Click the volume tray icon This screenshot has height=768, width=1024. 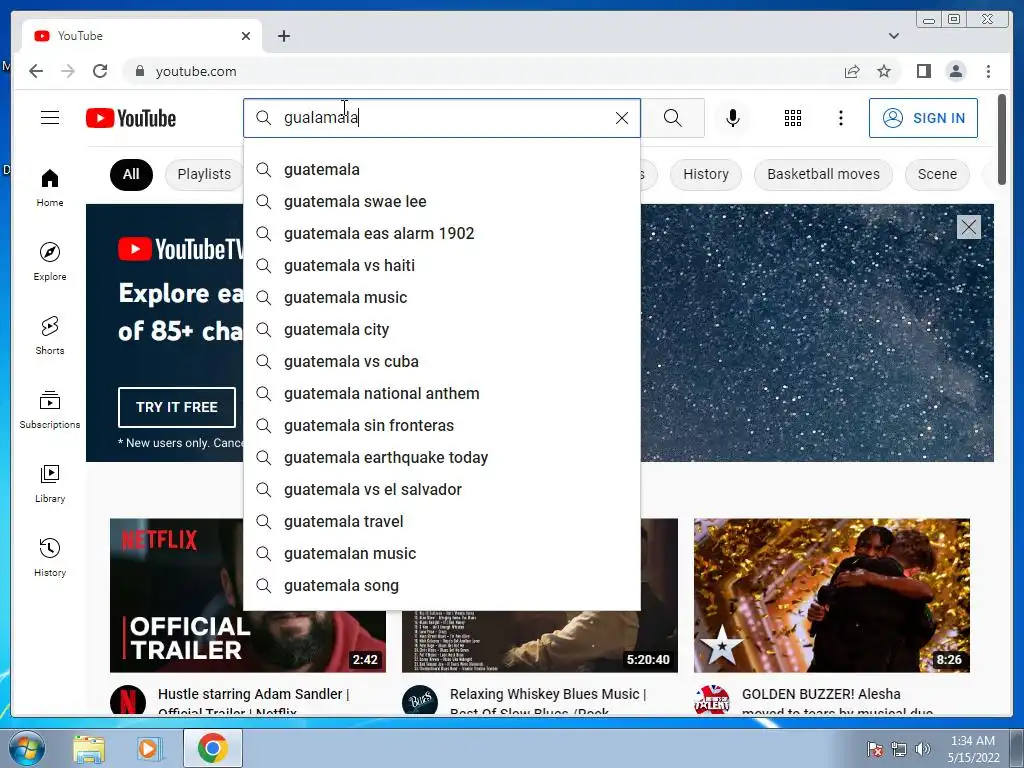click(922, 749)
